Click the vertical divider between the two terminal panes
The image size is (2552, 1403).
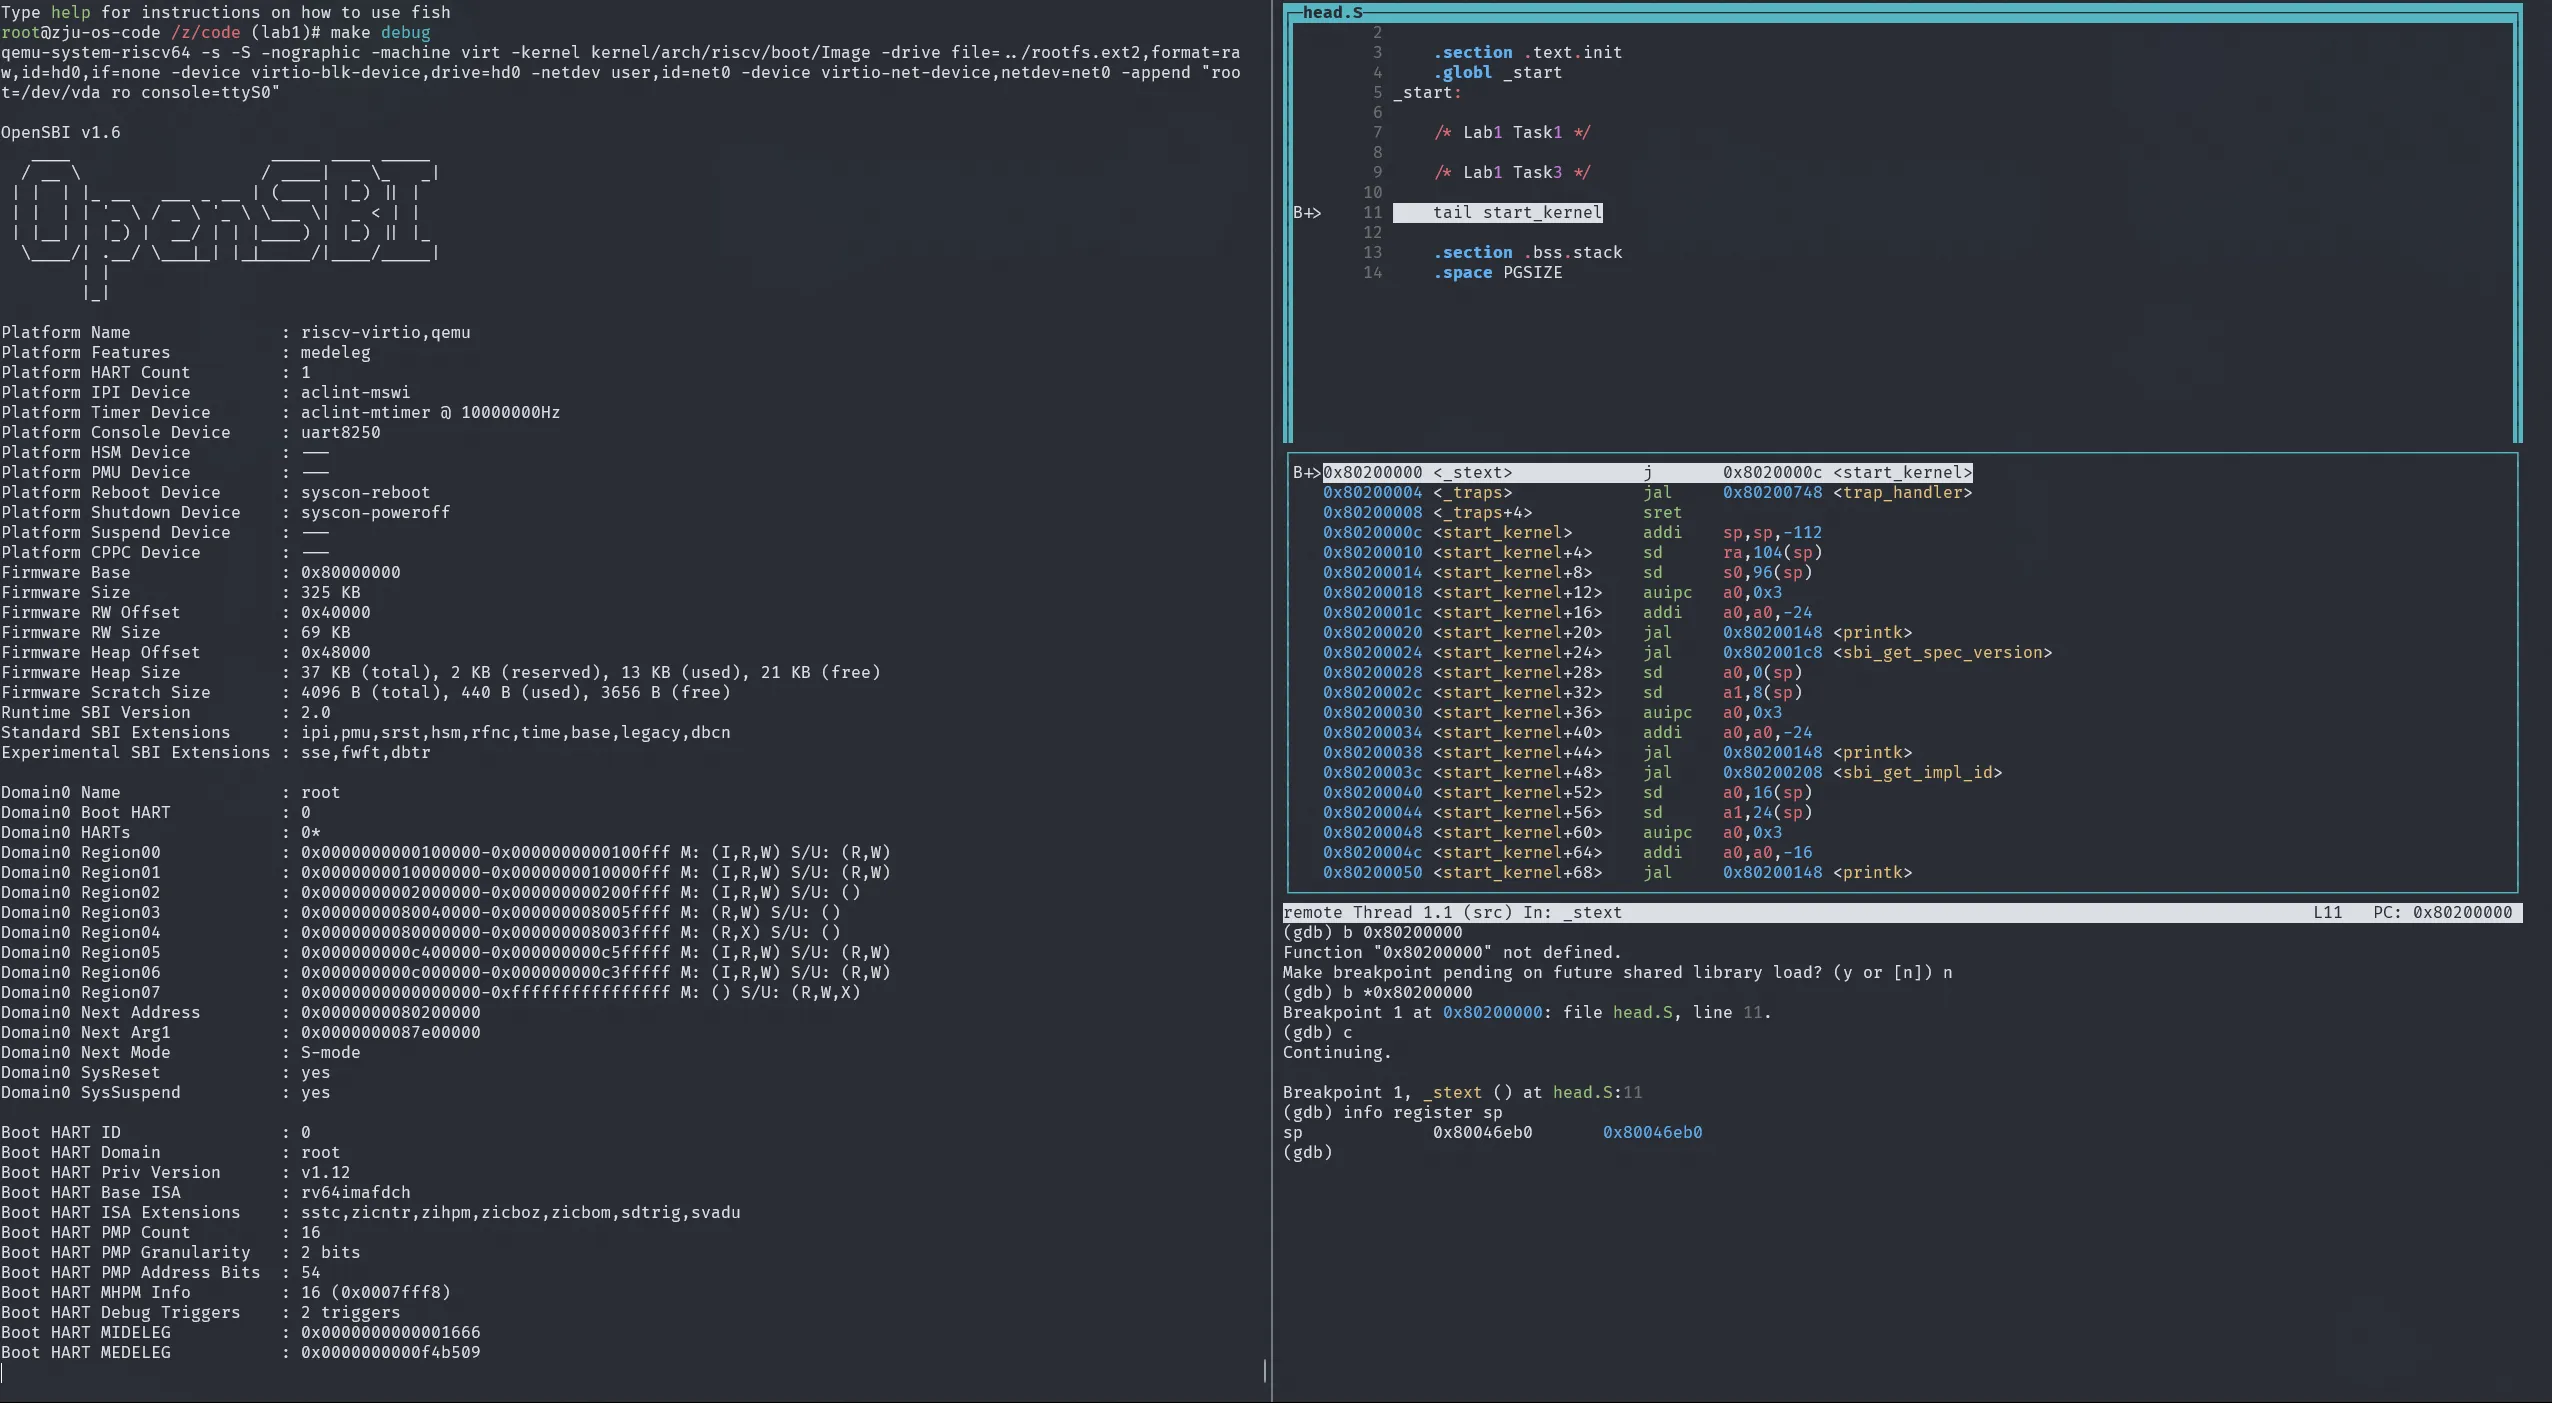[x=1271, y=700]
